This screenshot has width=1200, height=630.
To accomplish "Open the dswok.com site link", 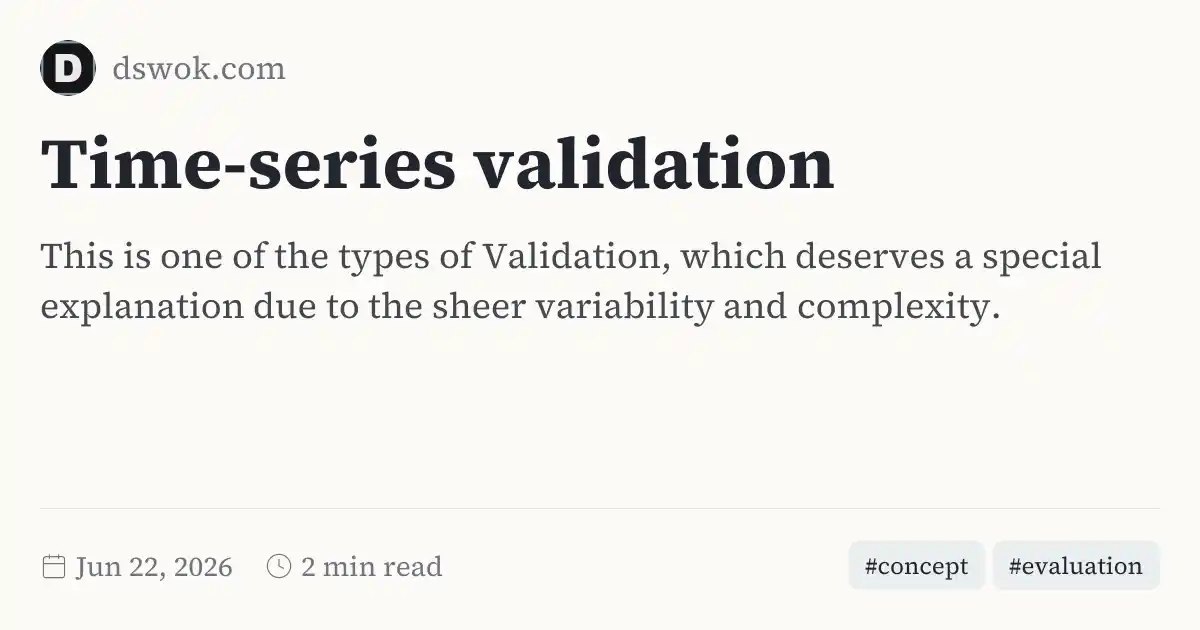I will (198, 68).
